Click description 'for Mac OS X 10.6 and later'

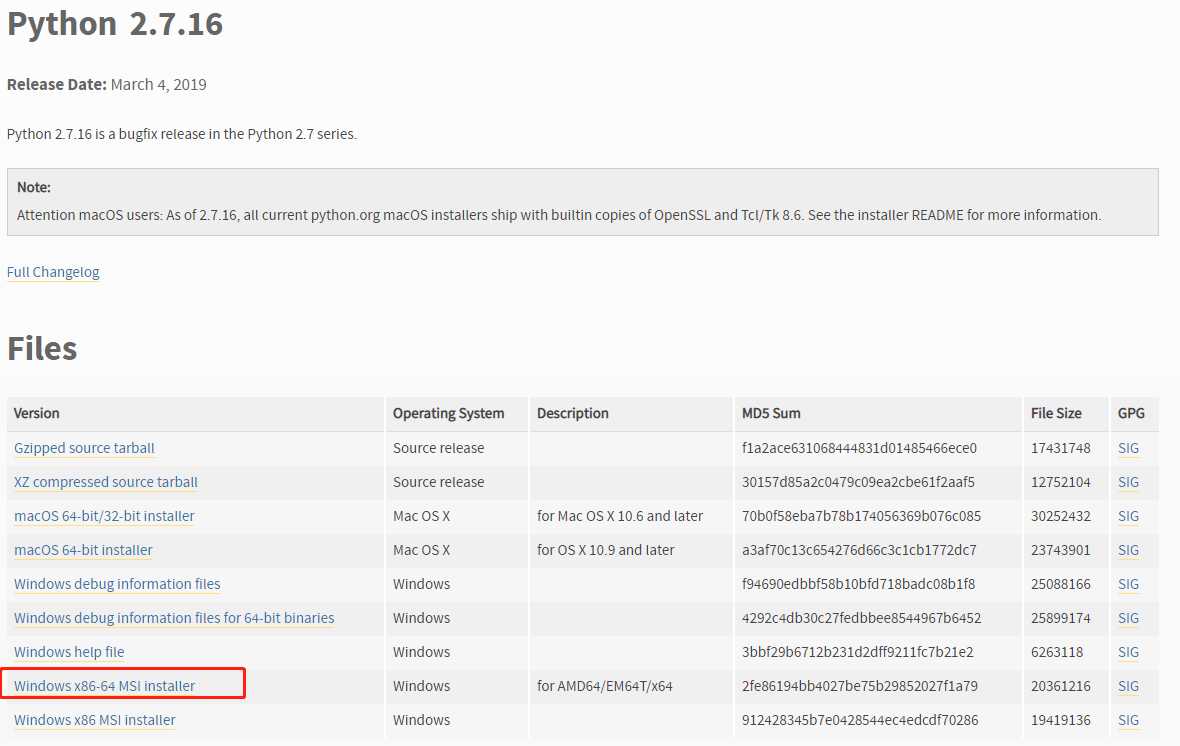(620, 516)
